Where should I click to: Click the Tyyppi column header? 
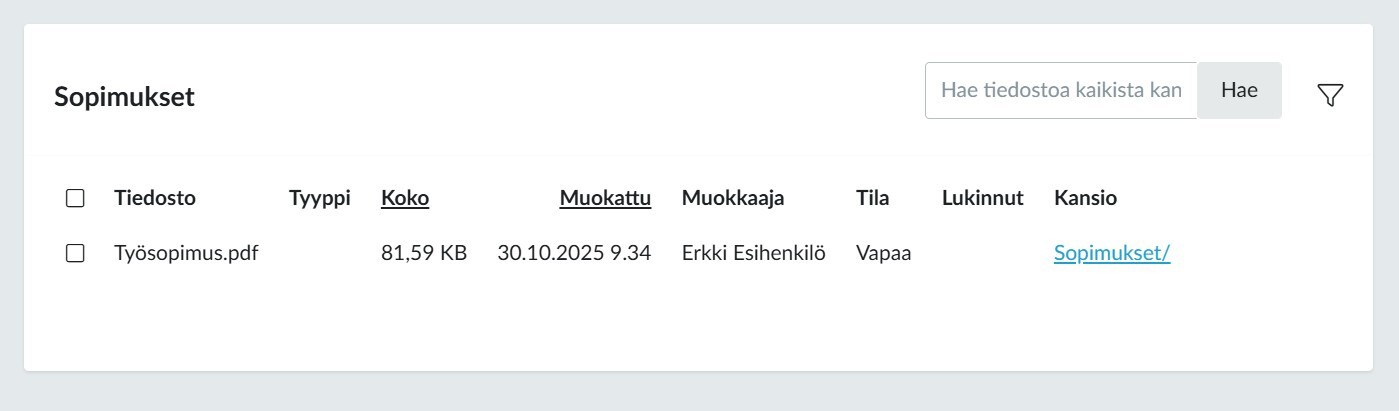(x=319, y=198)
